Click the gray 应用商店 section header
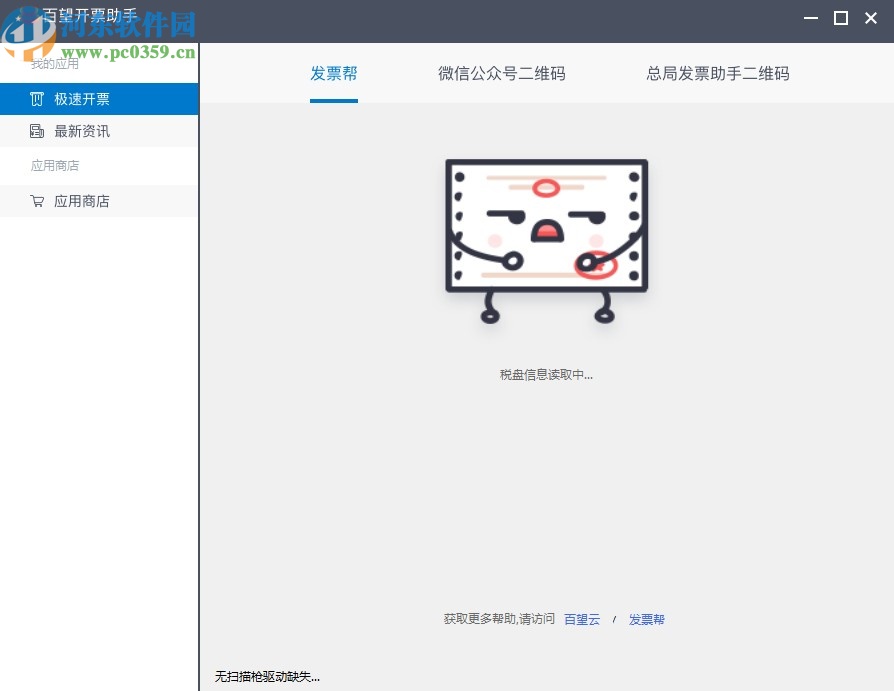Screen dimensions: 894x691 [55, 166]
